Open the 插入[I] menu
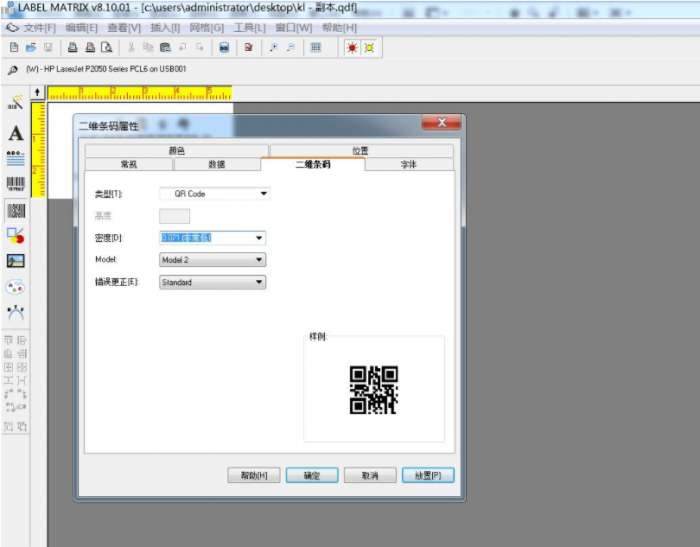This screenshot has width=700, height=547. coord(165,28)
